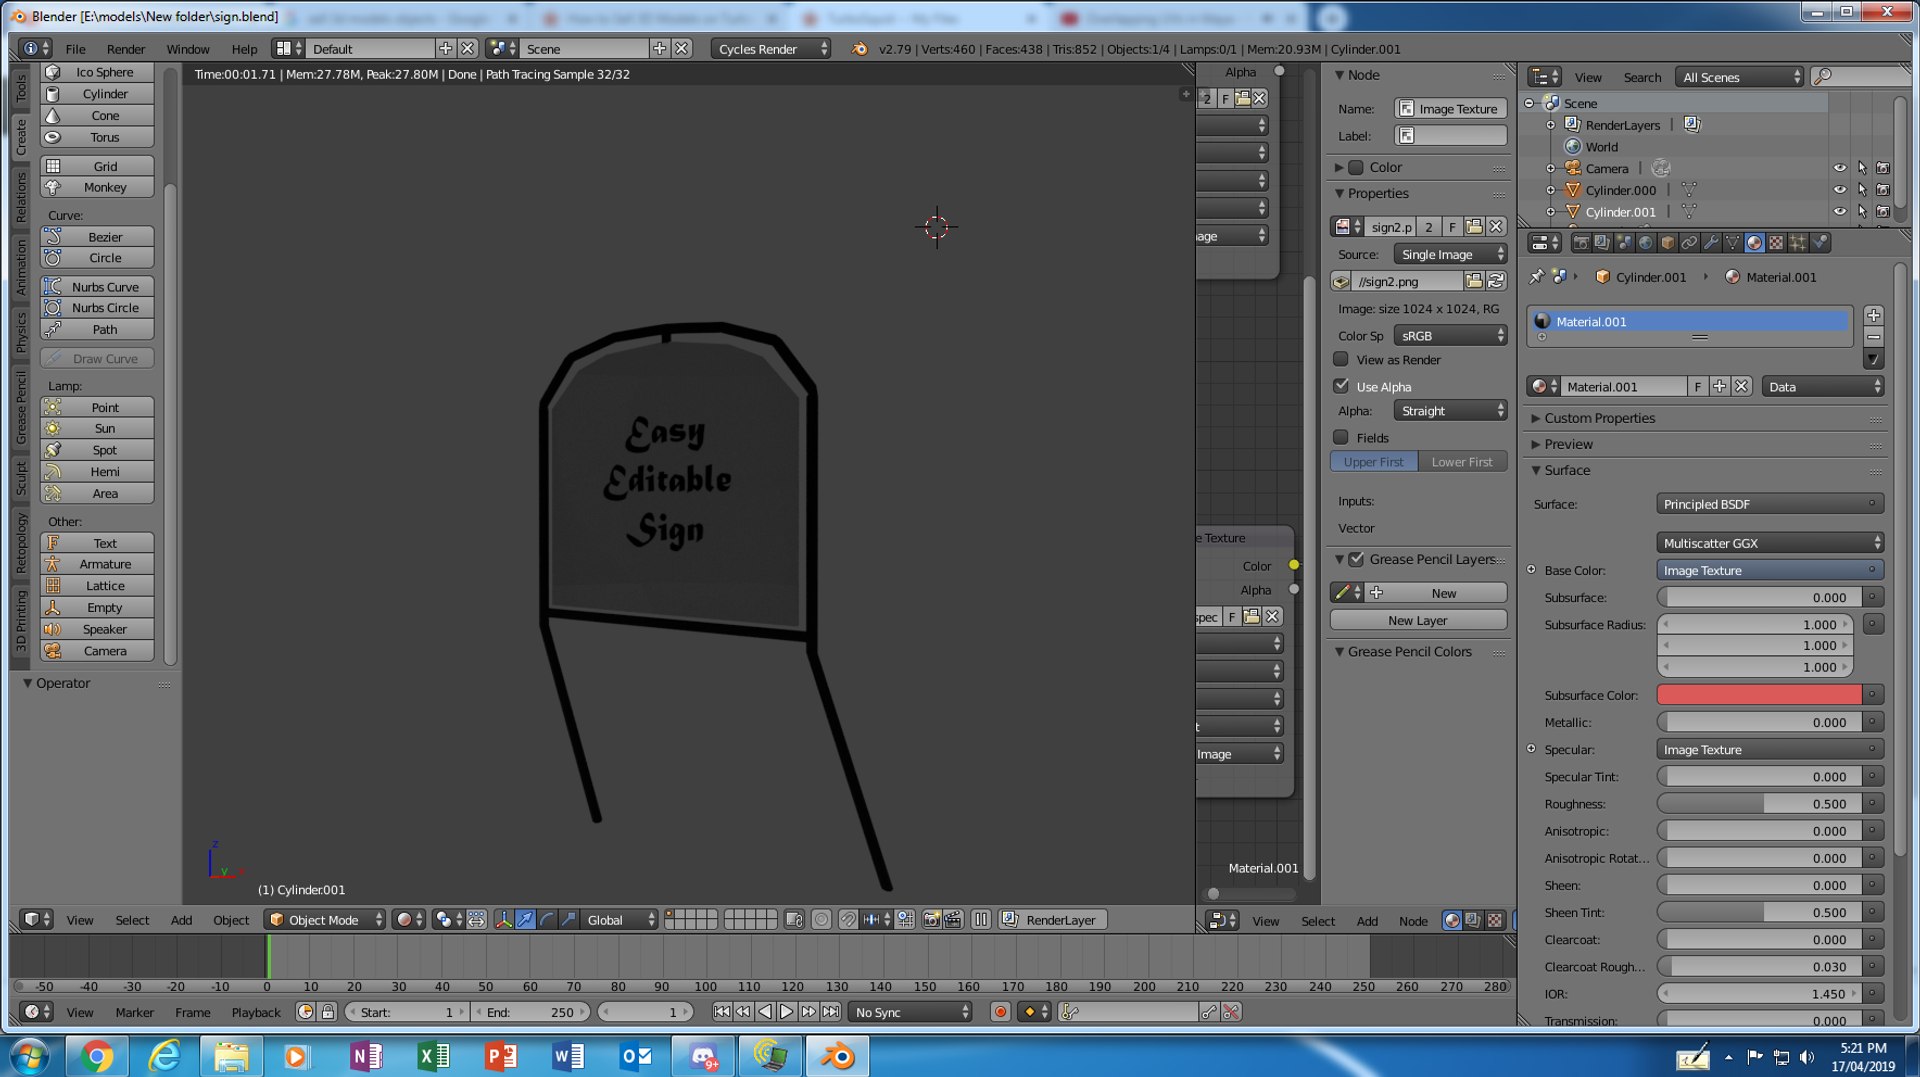Open the Modifiers properties tab (wrench icon)
Image resolution: width=1920 pixels, height=1077 pixels.
pos(1711,243)
